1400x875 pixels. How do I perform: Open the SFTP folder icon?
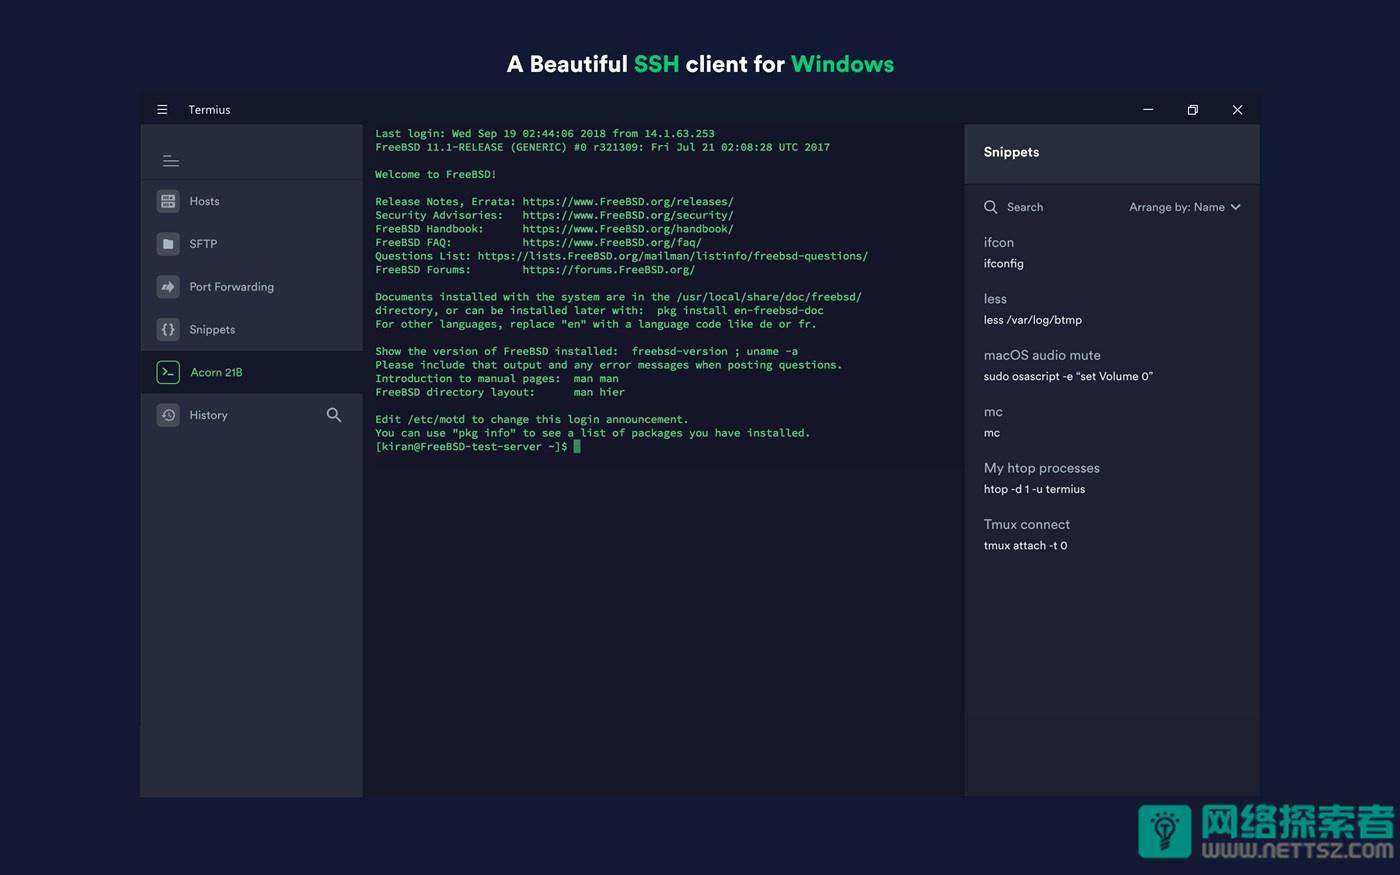coord(168,244)
